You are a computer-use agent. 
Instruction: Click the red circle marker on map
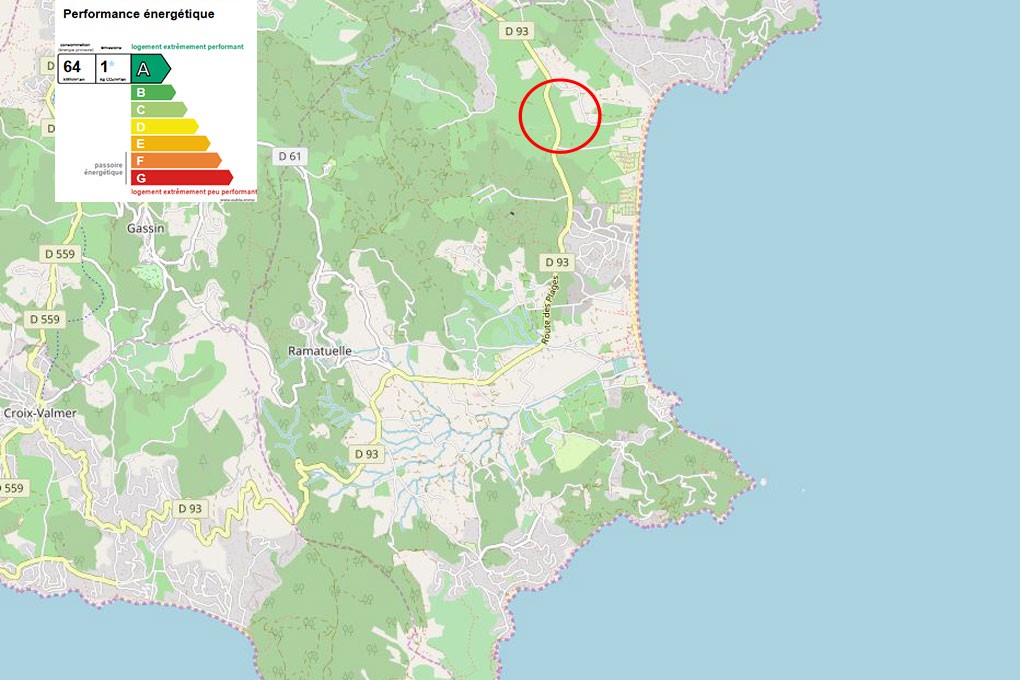[x=560, y=116]
